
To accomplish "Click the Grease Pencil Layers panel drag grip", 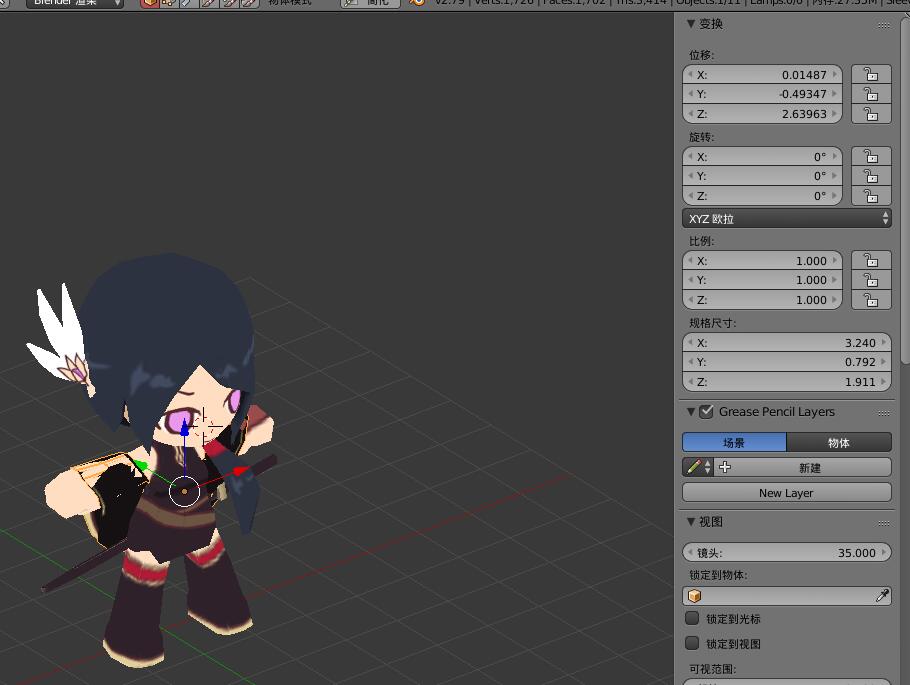I will click(884, 413).
